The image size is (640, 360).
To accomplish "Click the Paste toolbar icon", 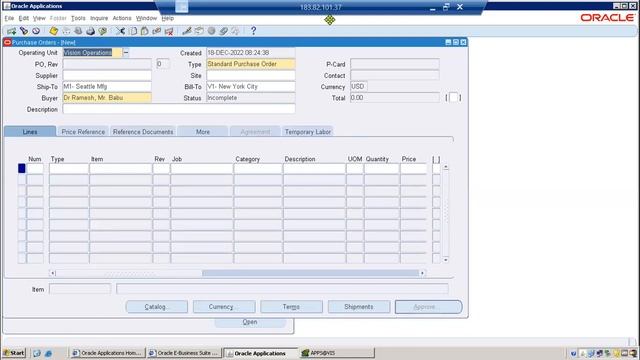I will 144,31.
